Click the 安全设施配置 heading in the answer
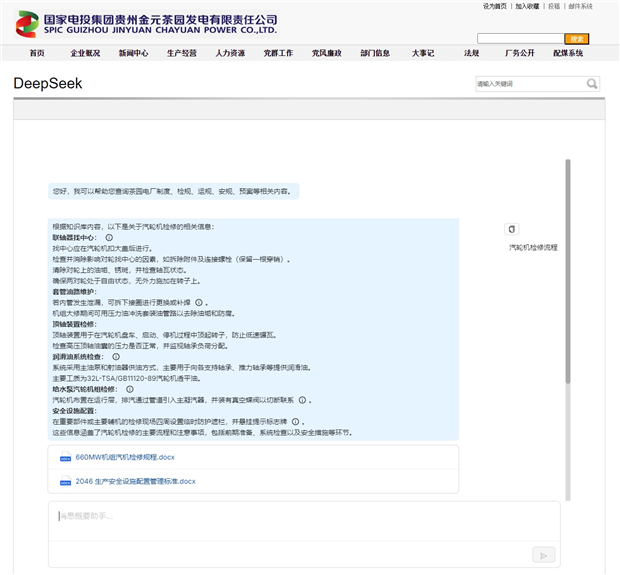Image resolution: width=620 pixels, height=575 pixels. point(74,411)
